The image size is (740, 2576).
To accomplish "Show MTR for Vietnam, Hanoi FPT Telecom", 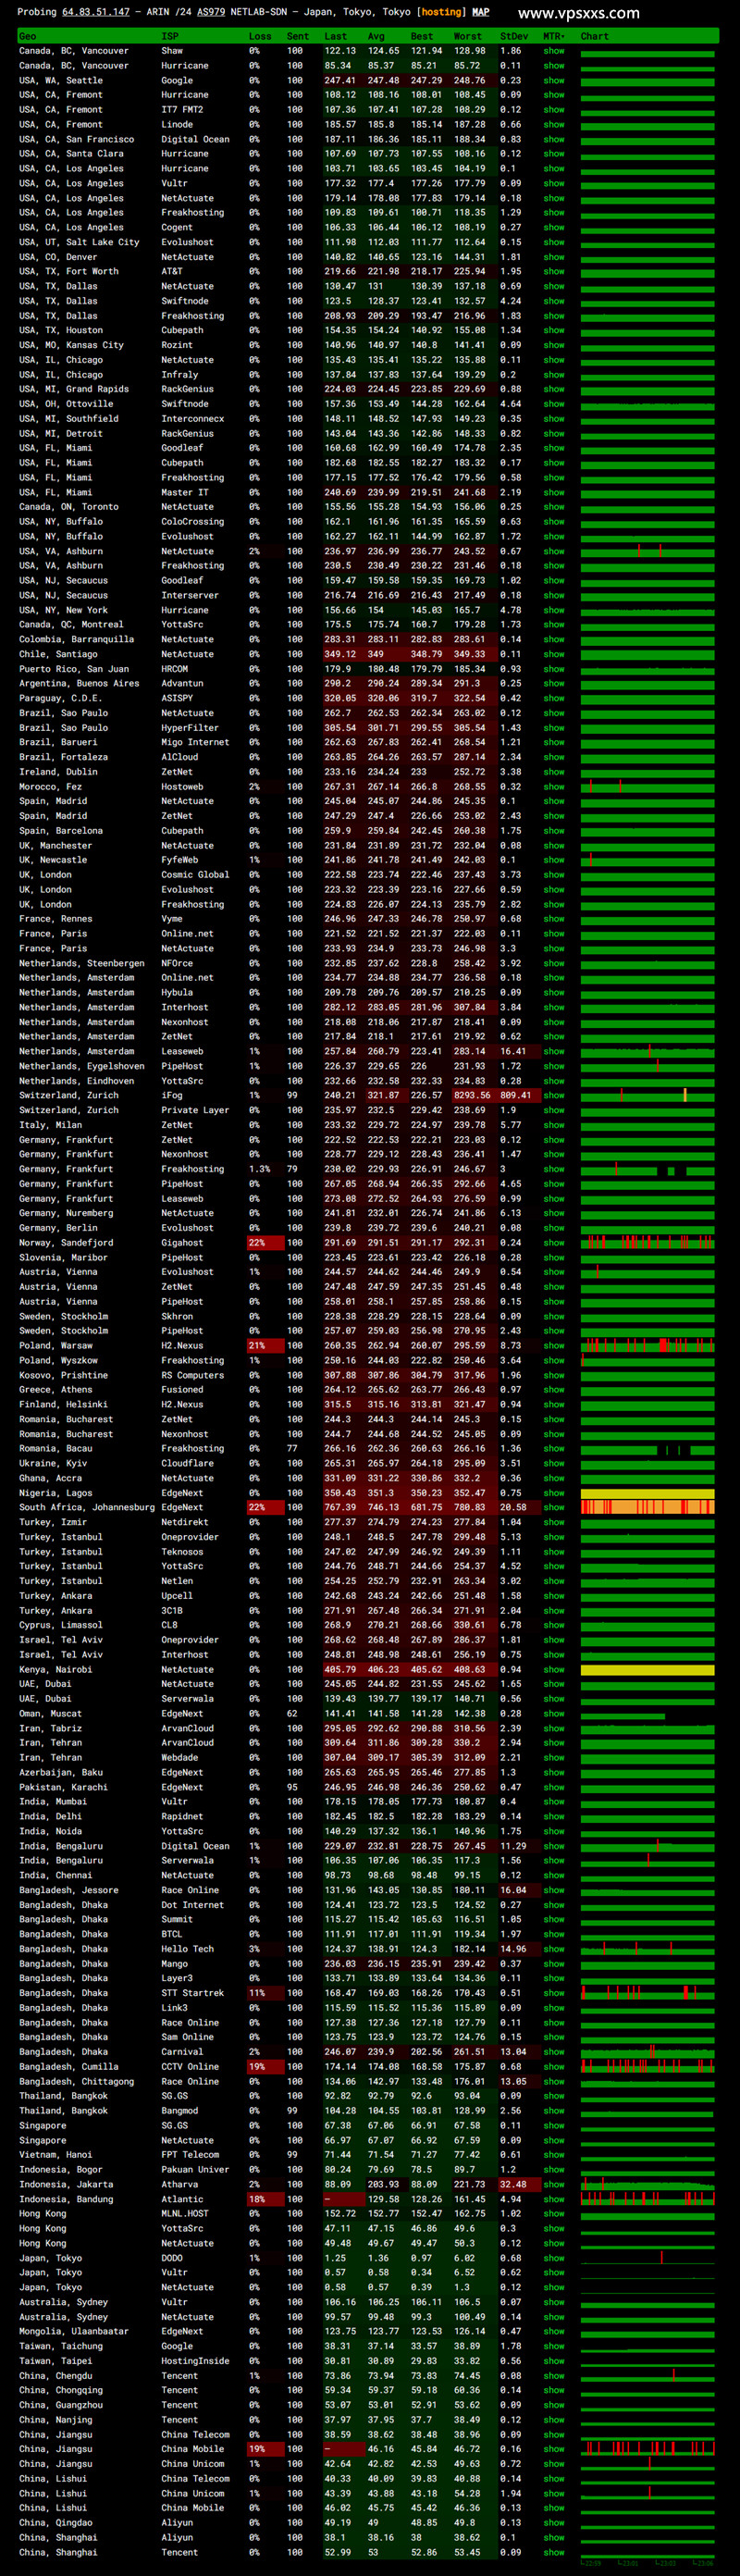I will [553, 2155].
